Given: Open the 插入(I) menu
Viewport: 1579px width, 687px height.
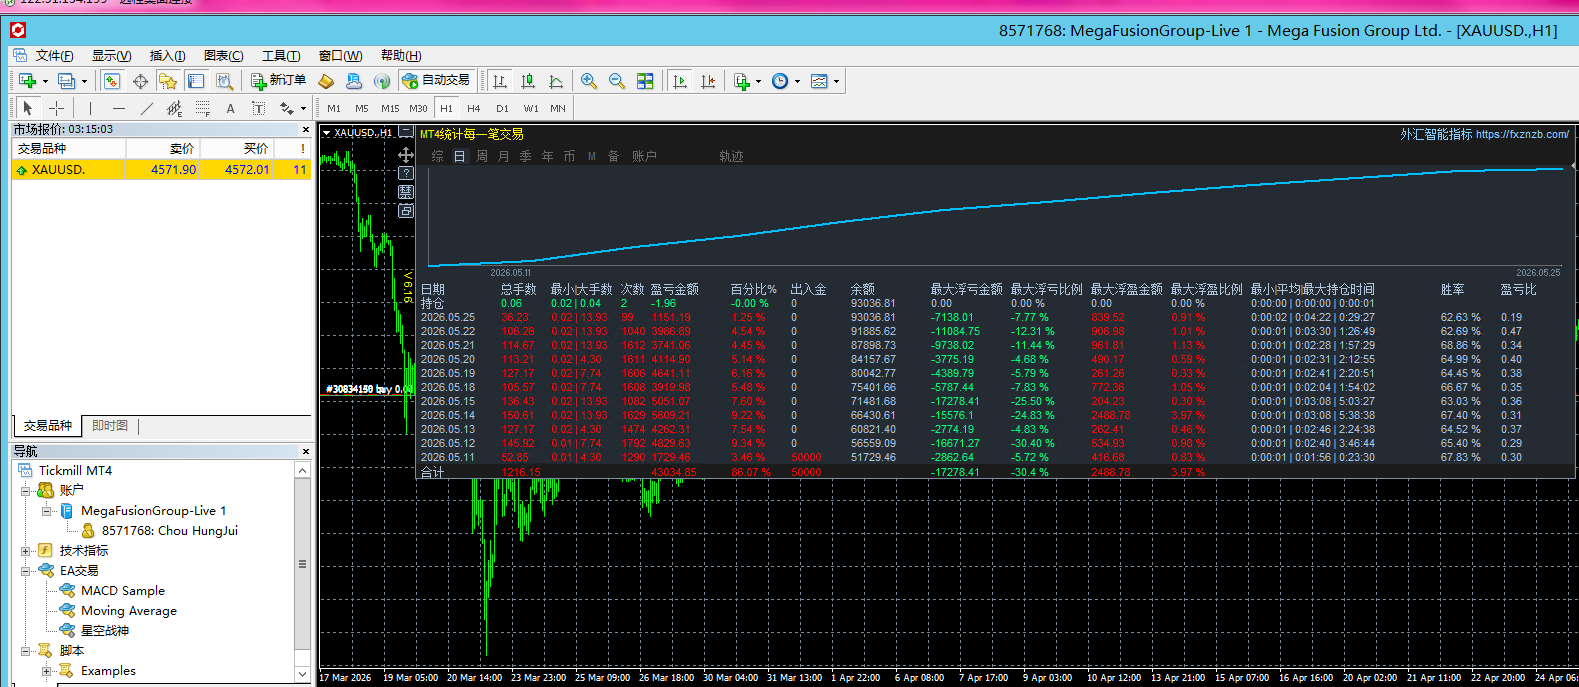Looking at the screenshot, I should point(168,56).
